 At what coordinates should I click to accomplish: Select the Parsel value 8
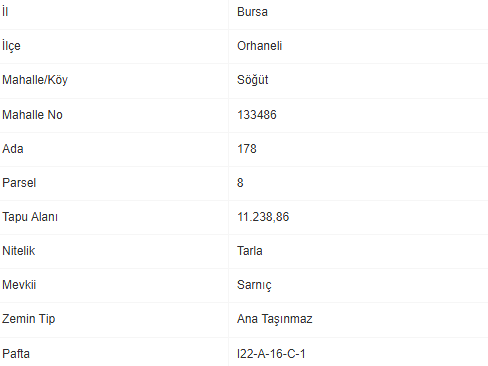(x=240, y=183)
